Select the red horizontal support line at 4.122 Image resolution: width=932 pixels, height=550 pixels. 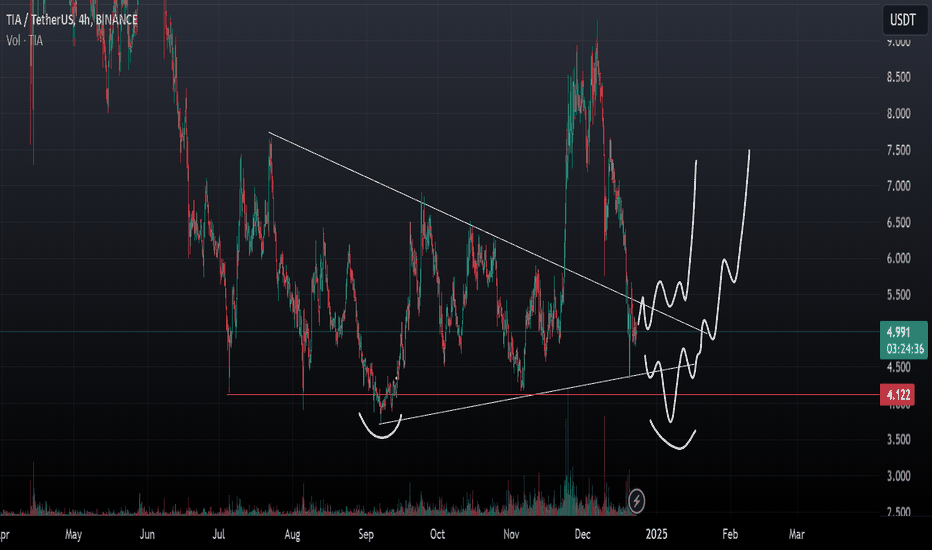[x=553, y=394]
